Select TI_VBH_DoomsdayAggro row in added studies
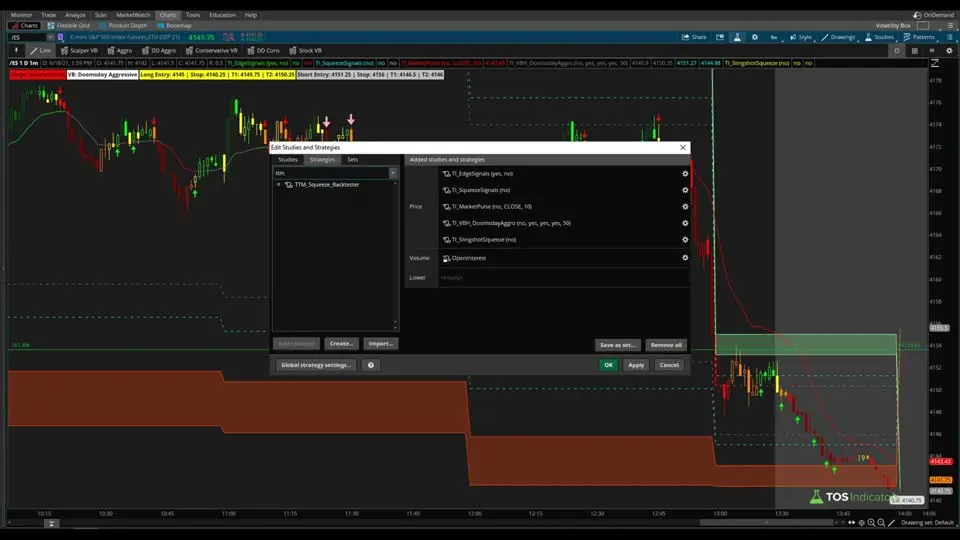 coord(564,223)
